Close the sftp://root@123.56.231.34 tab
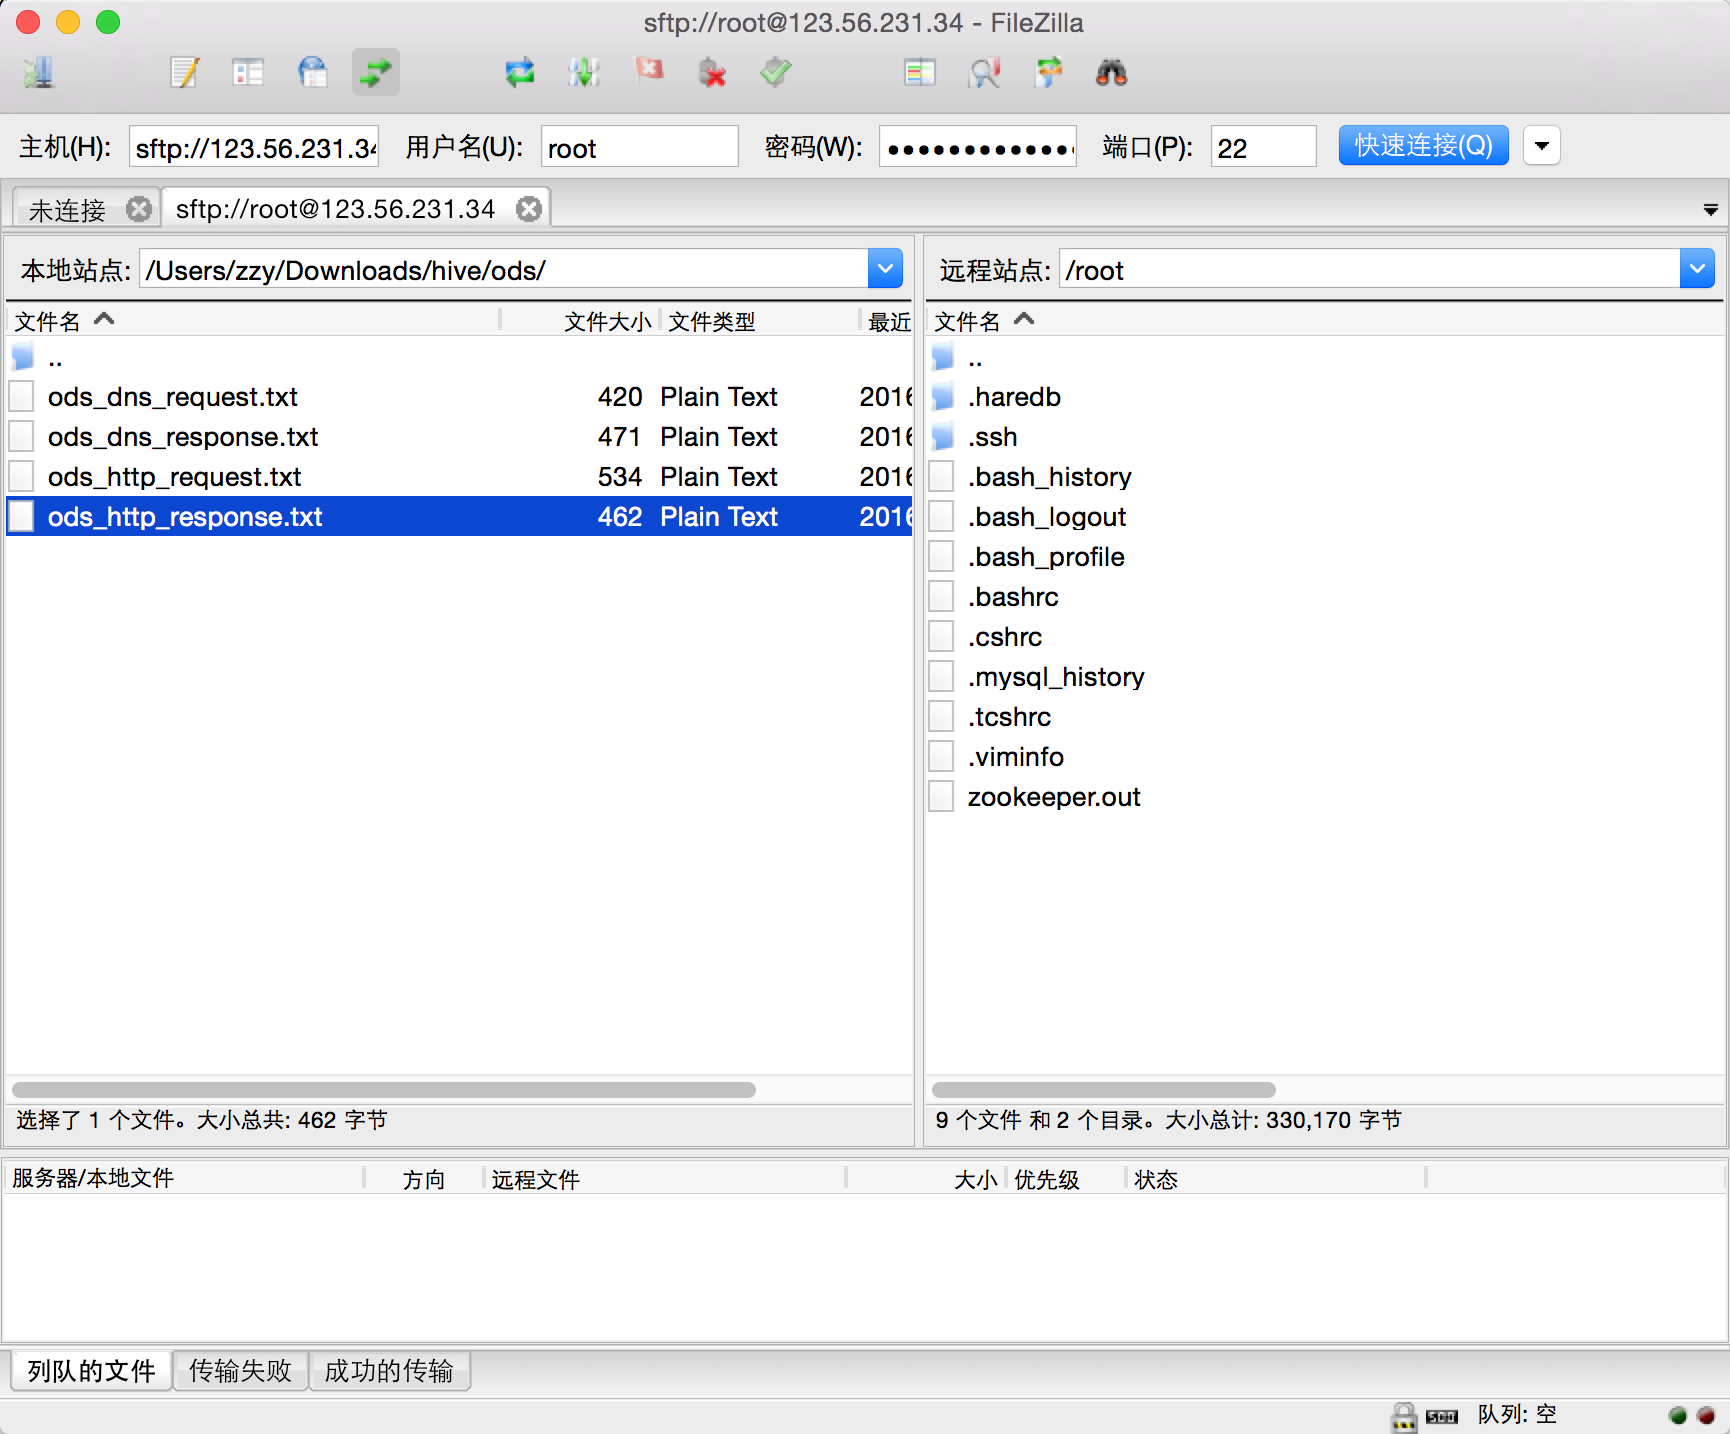 (529, 209)
